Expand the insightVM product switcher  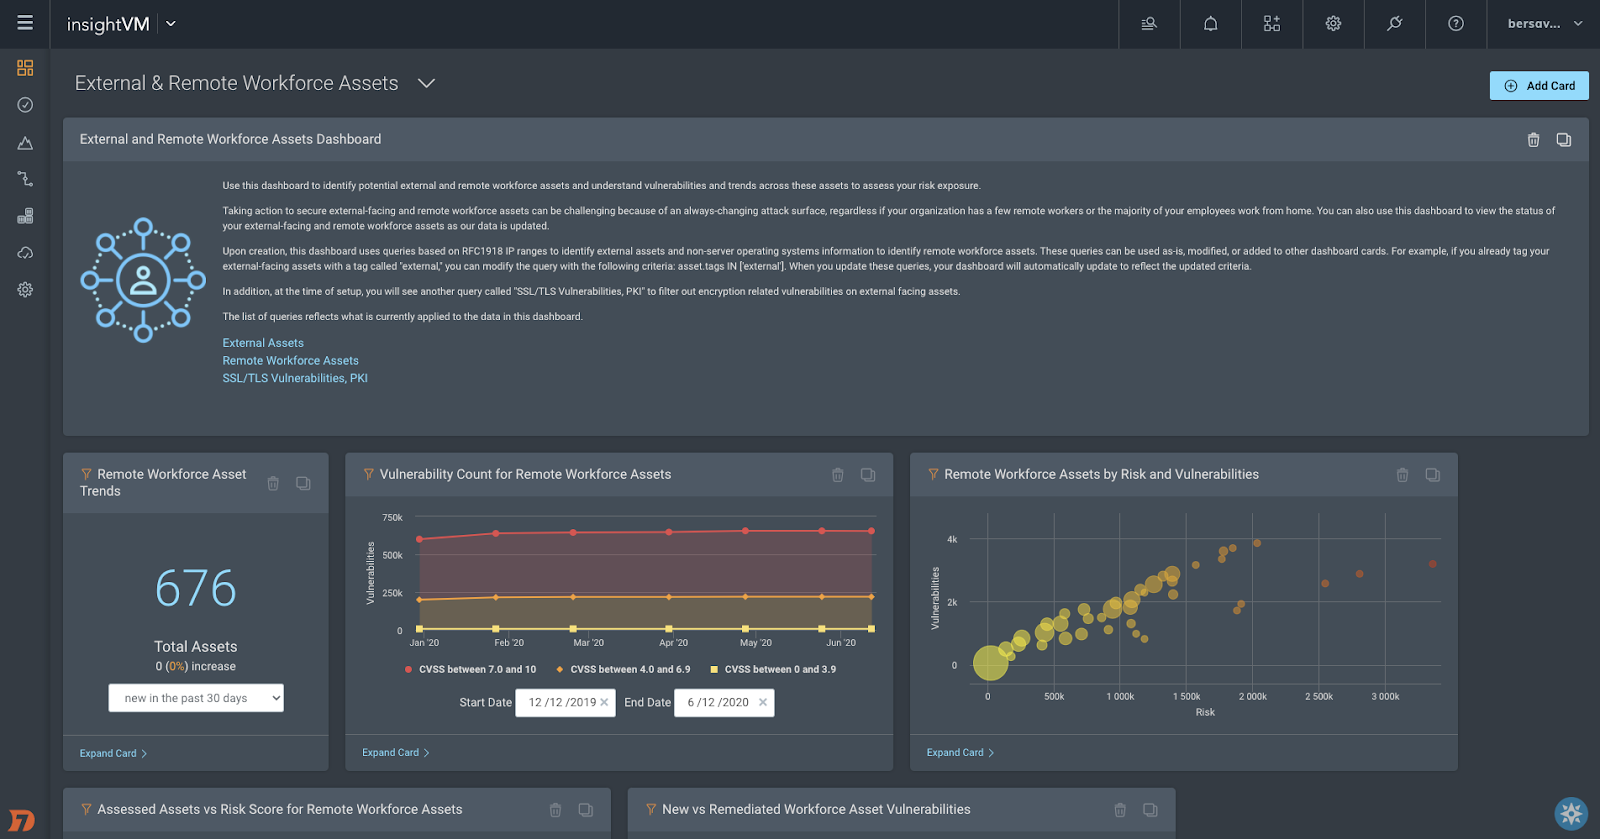click(171, 24)
